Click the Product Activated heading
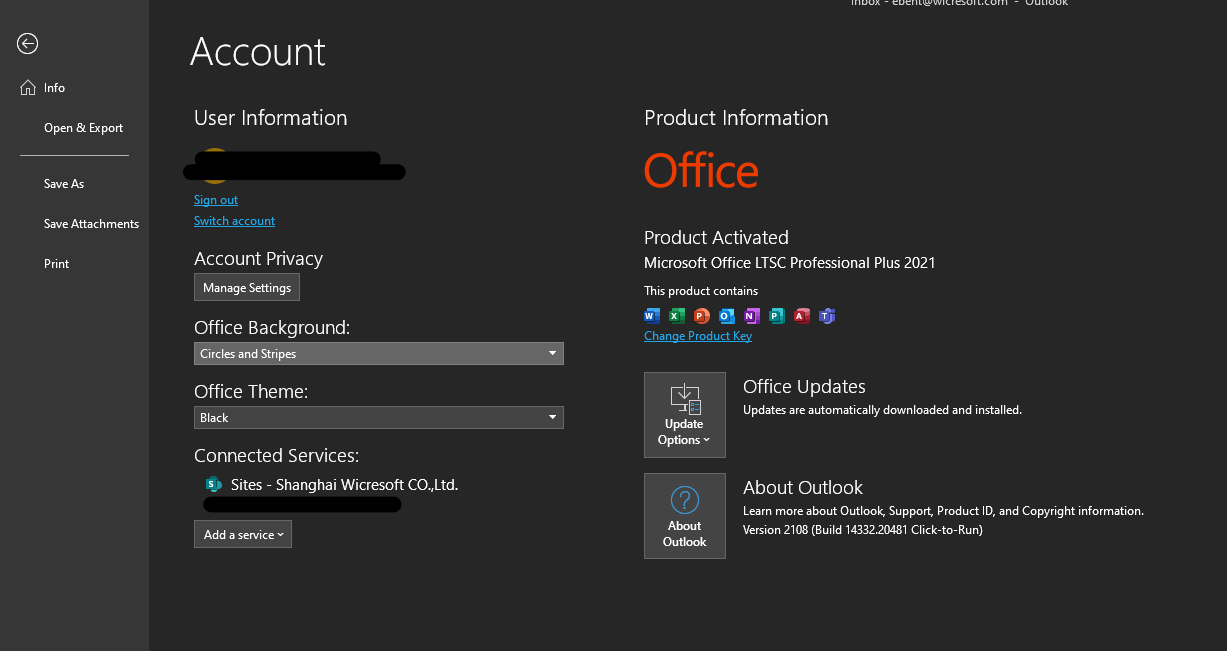Image resolution: width=1227 pixels, height=651 pixels. coord(716,238)
